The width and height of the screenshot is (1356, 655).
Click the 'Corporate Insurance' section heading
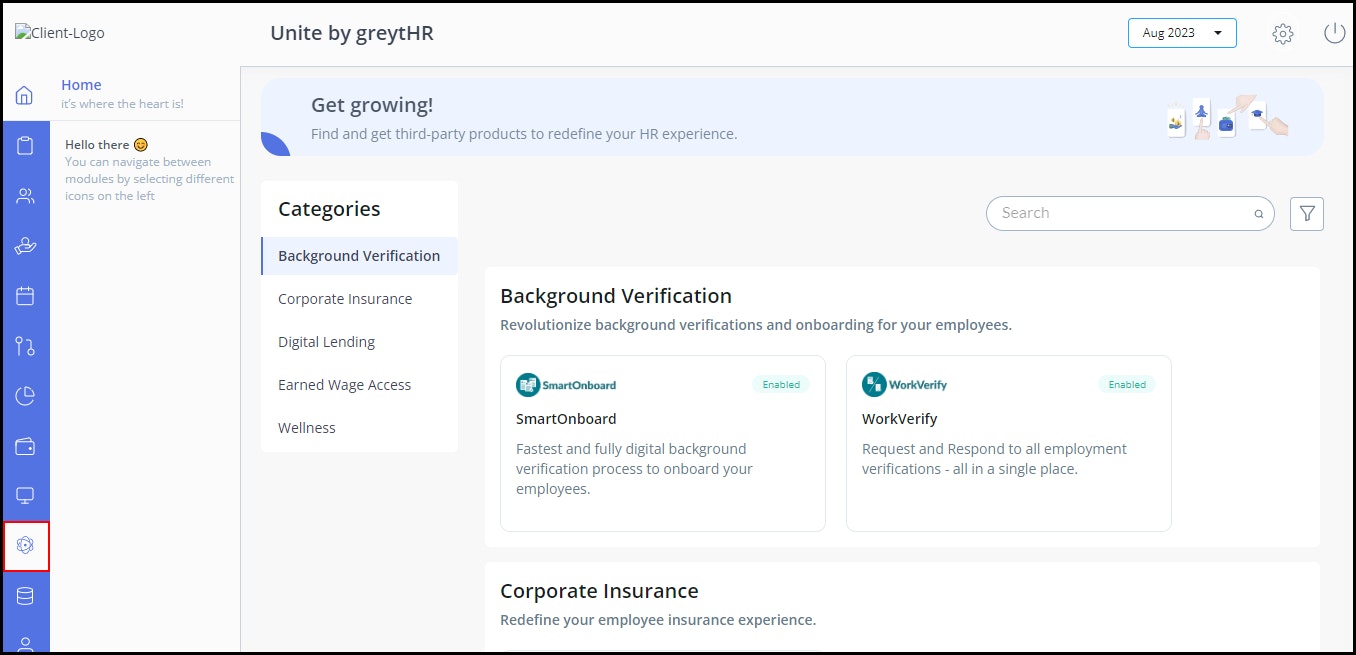click(599, 591)
